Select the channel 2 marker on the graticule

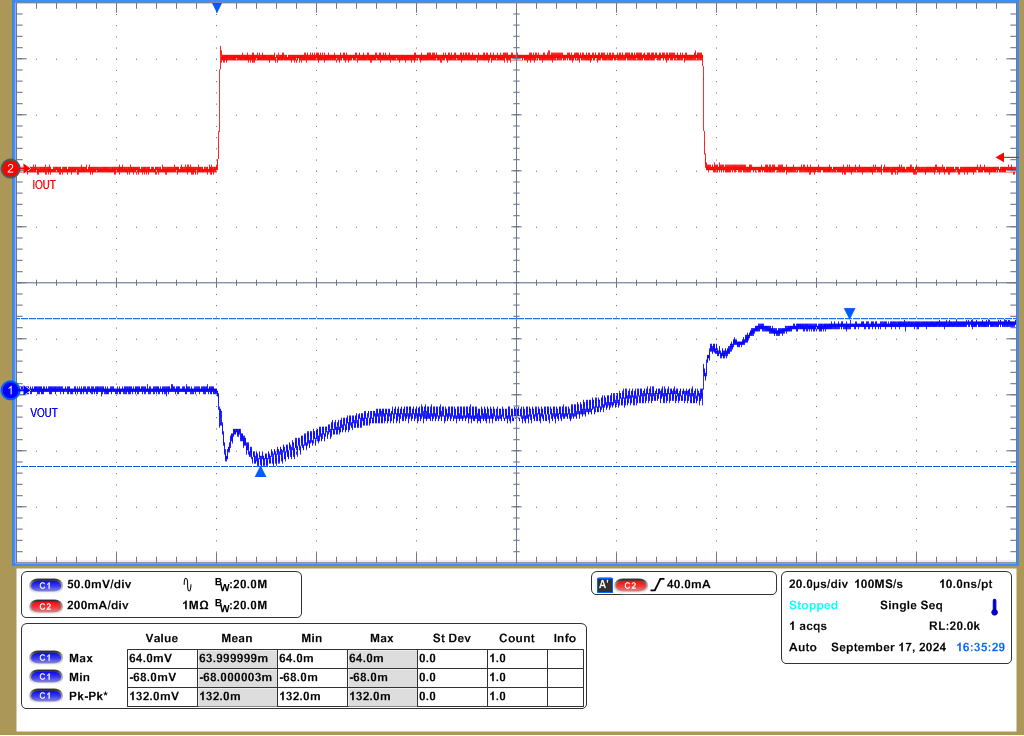(x=9, y=169)
